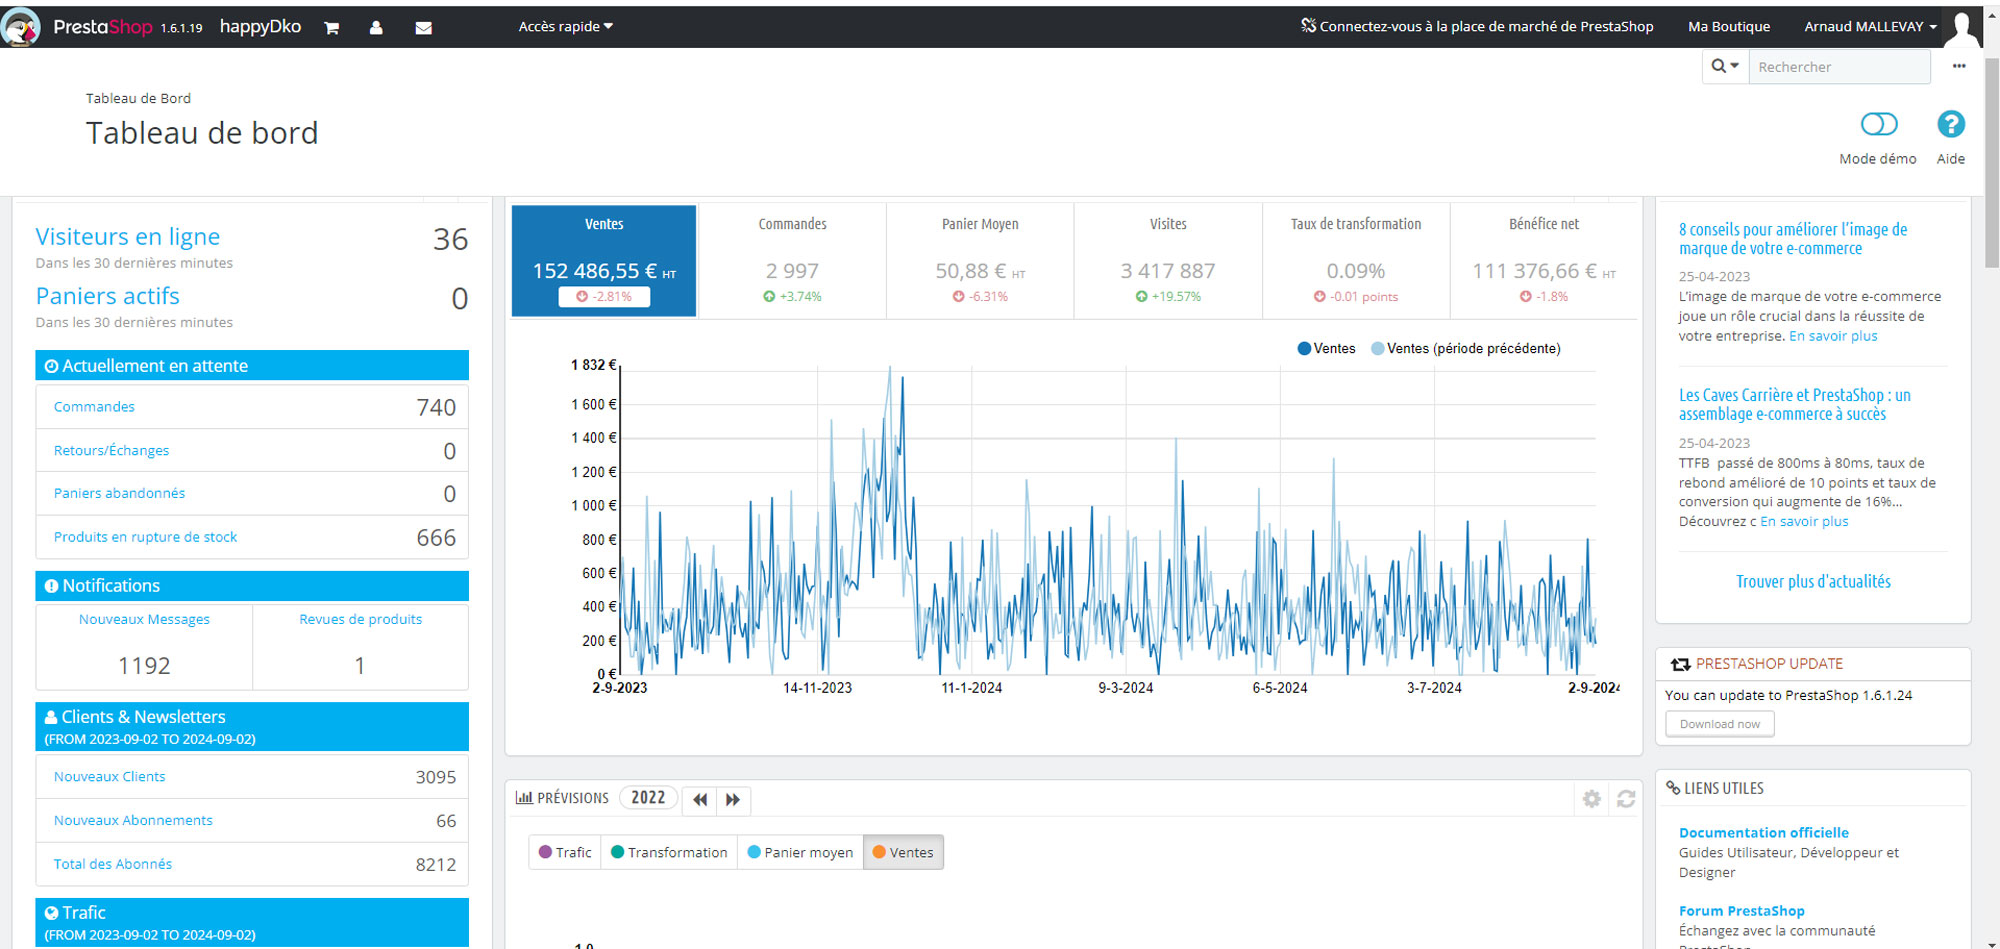Image resolution: width=2000 pixels, height=949 pixels.
Task: Click the happyDko shop name
Action: (260, 27)
